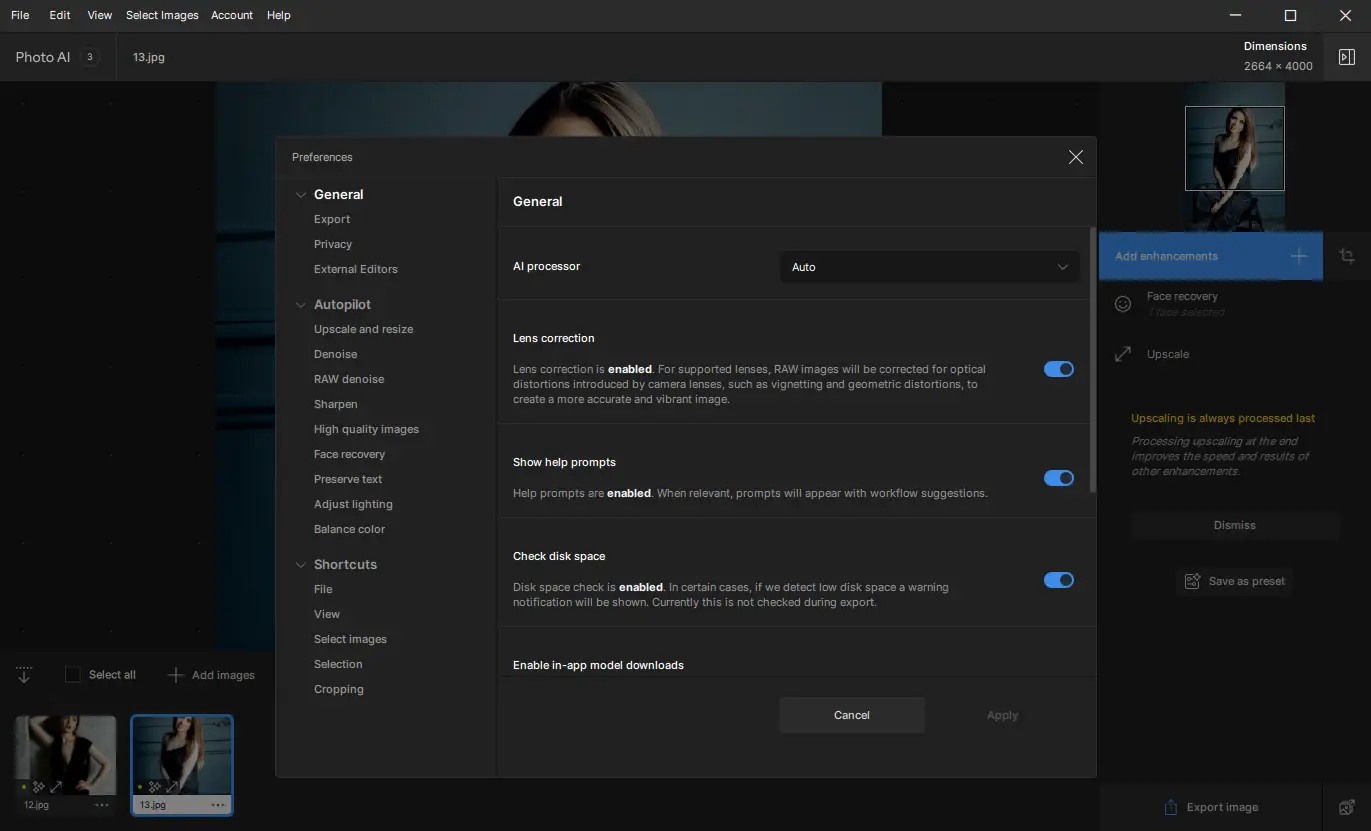
Task: Click the image stack icon at bottom right corner
Action: (x=1347, y=807)
